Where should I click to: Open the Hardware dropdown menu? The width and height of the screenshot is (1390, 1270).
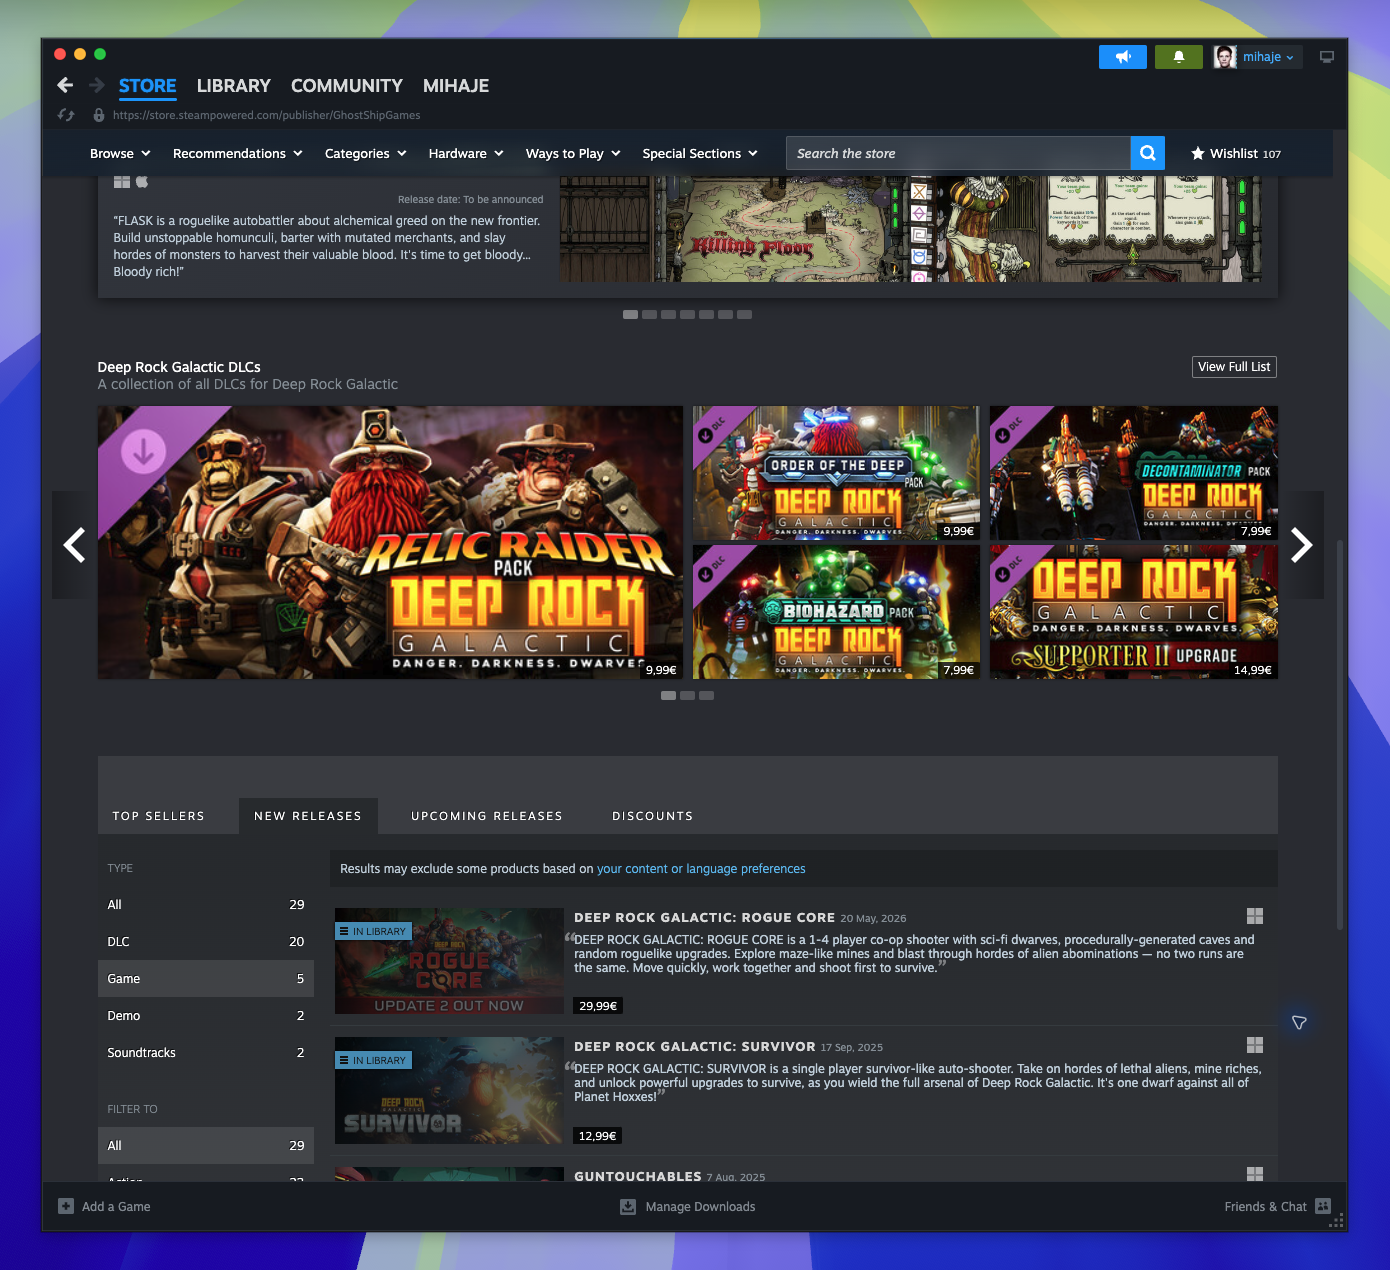466,153
